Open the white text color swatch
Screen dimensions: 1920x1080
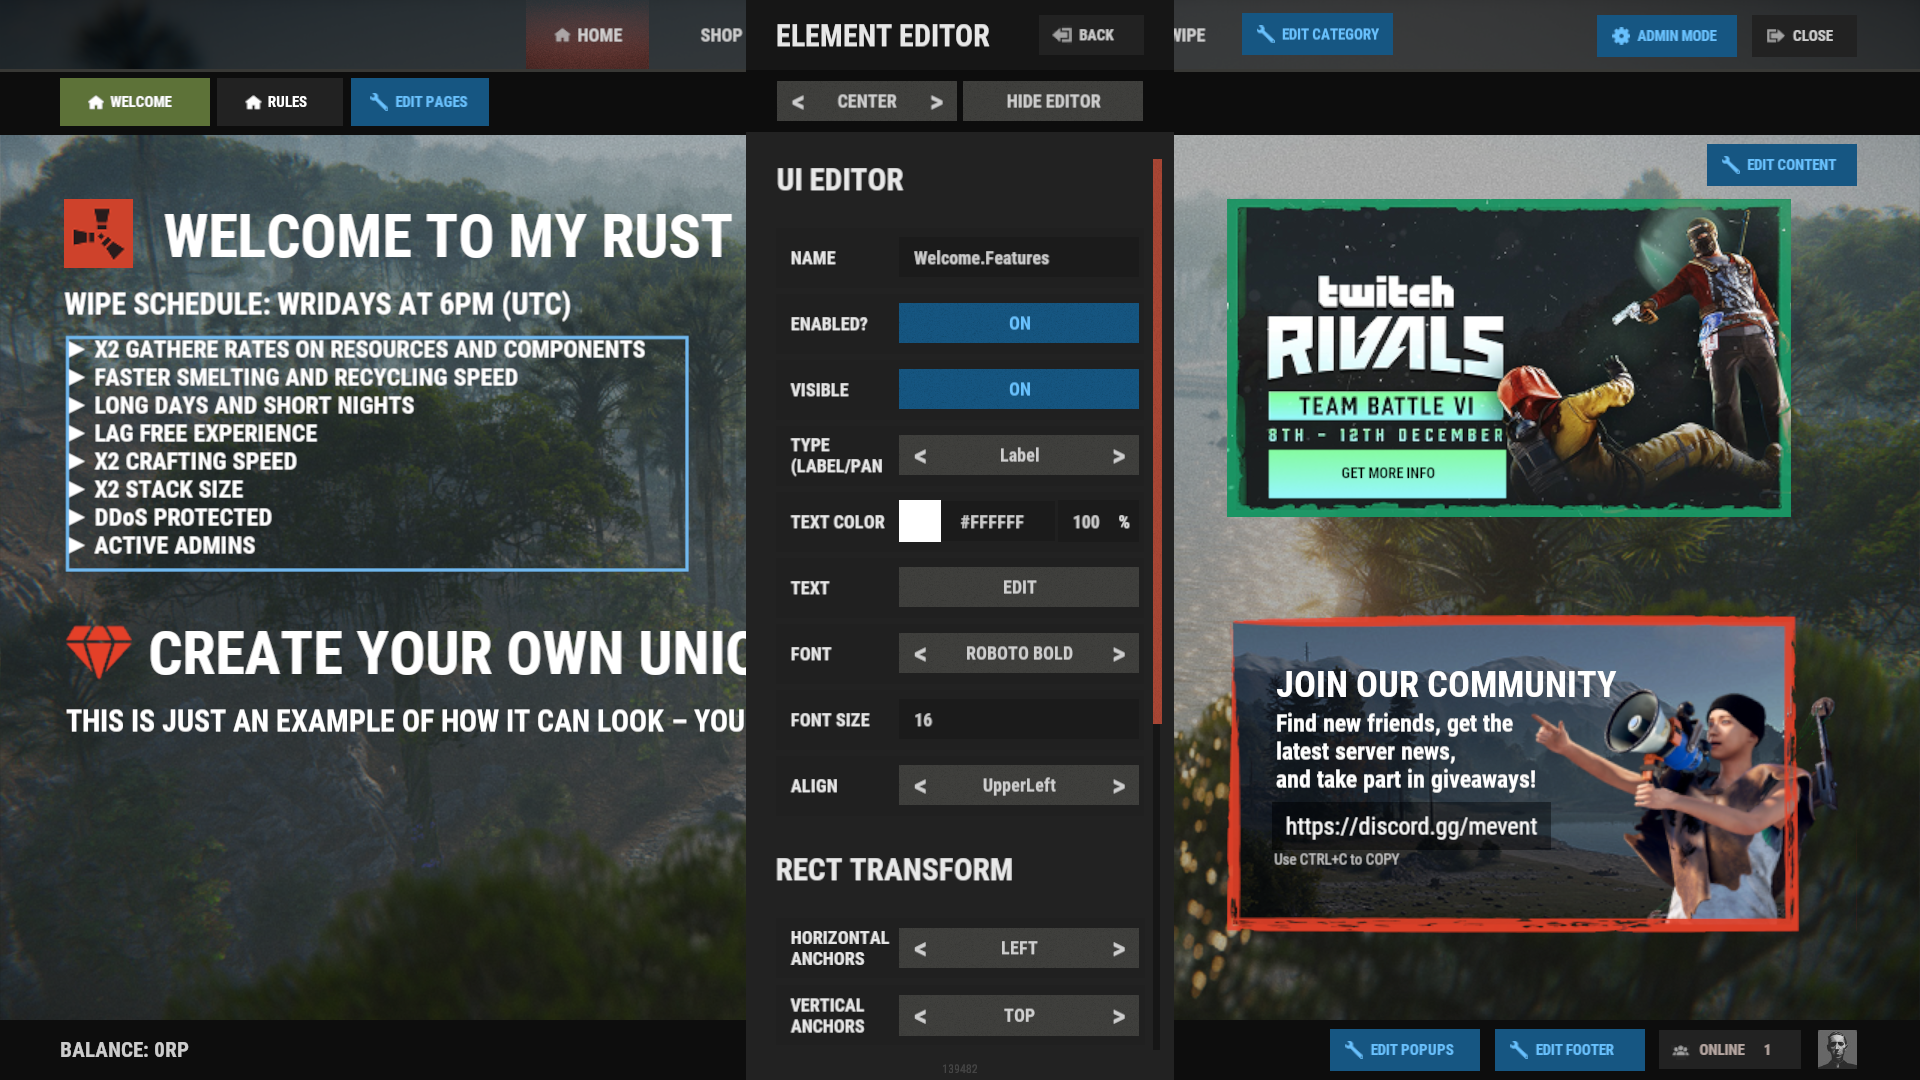pyautogui.click(x=919, y=521)
